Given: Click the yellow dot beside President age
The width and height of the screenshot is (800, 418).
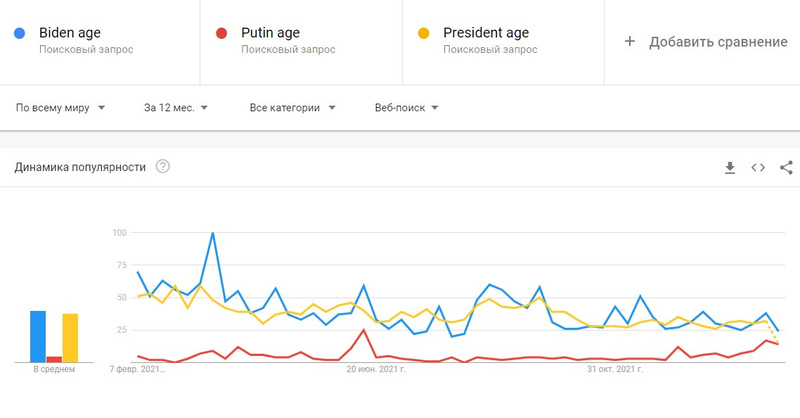Looking at the screenshot, I should 423,34.
